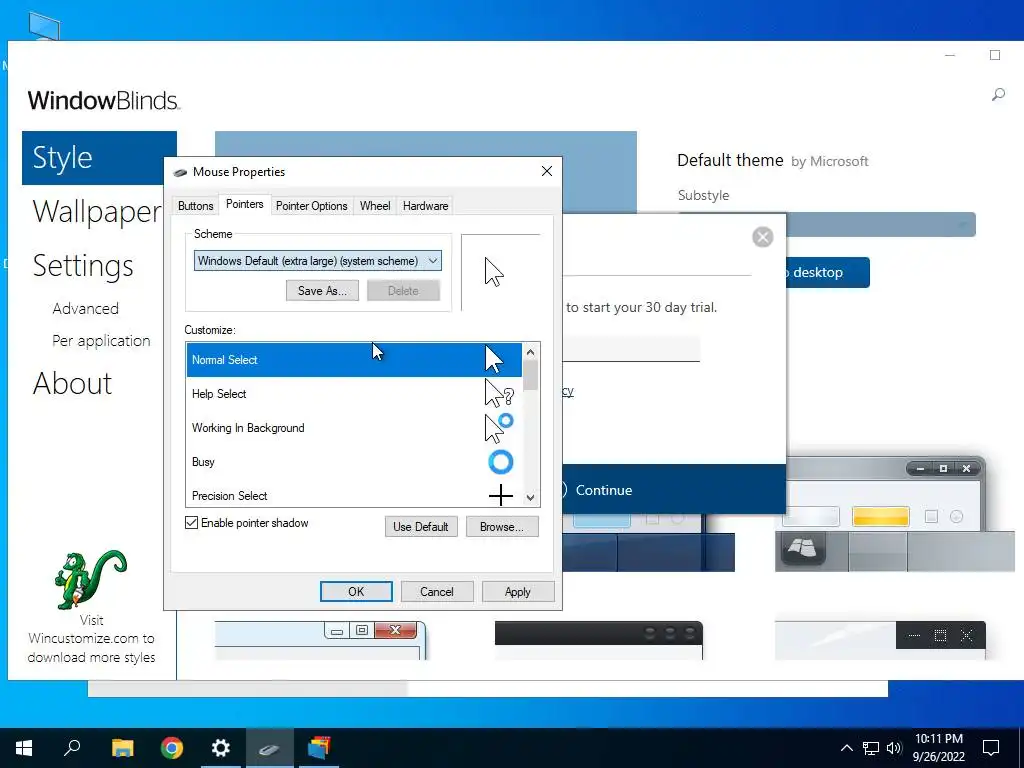Screen dimensions: 1024x768
Task: Select the classic style thumbnail with red close
Action: click(x=321, y=641)
